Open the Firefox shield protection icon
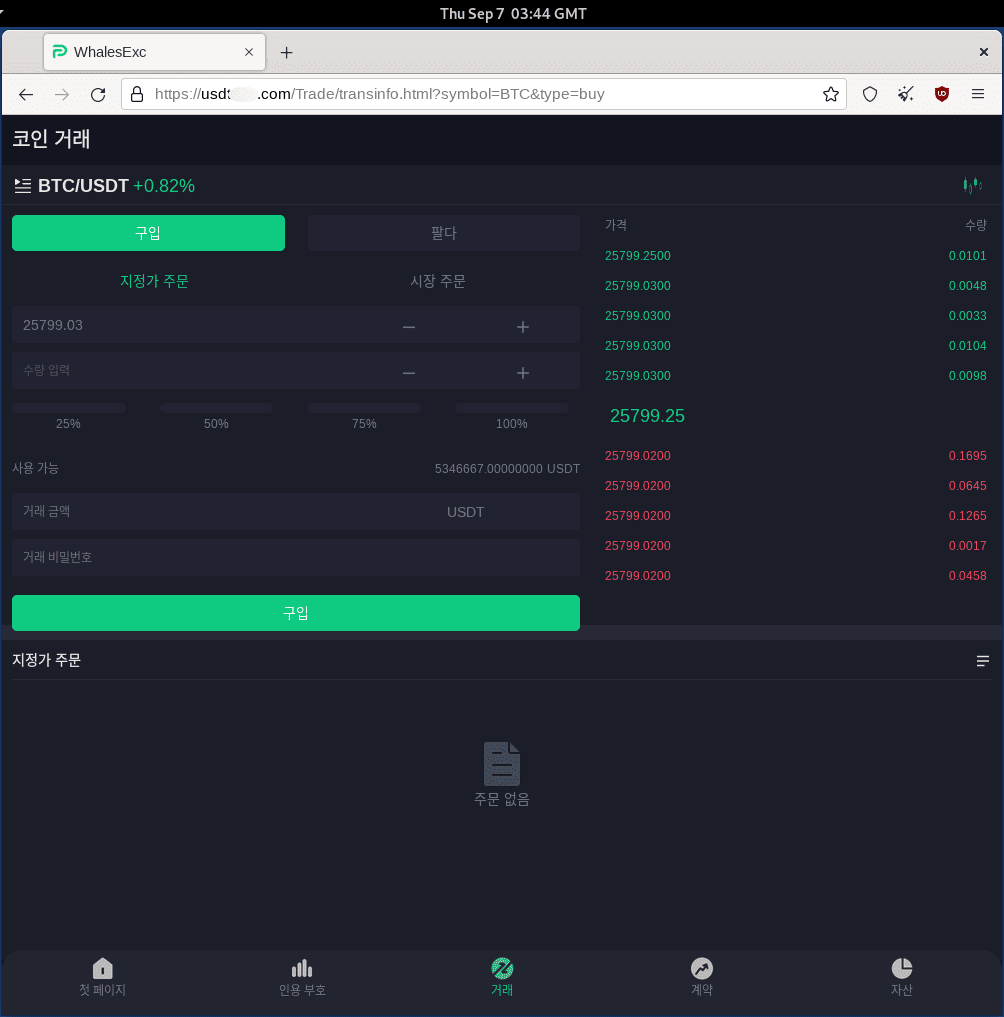This screenshot has height=1017, width=1004. [870, 95]
